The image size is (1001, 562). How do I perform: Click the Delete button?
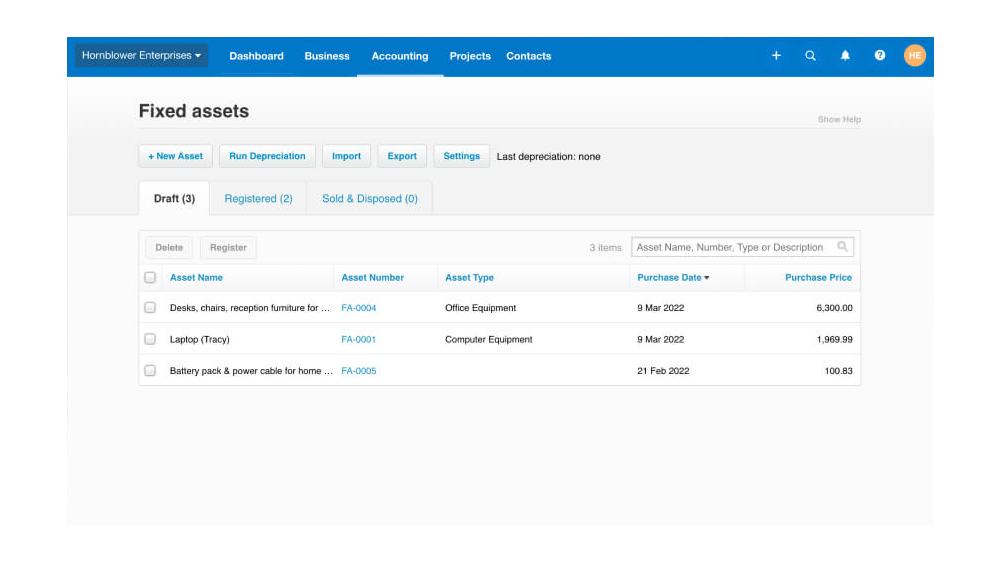point(169,247)
